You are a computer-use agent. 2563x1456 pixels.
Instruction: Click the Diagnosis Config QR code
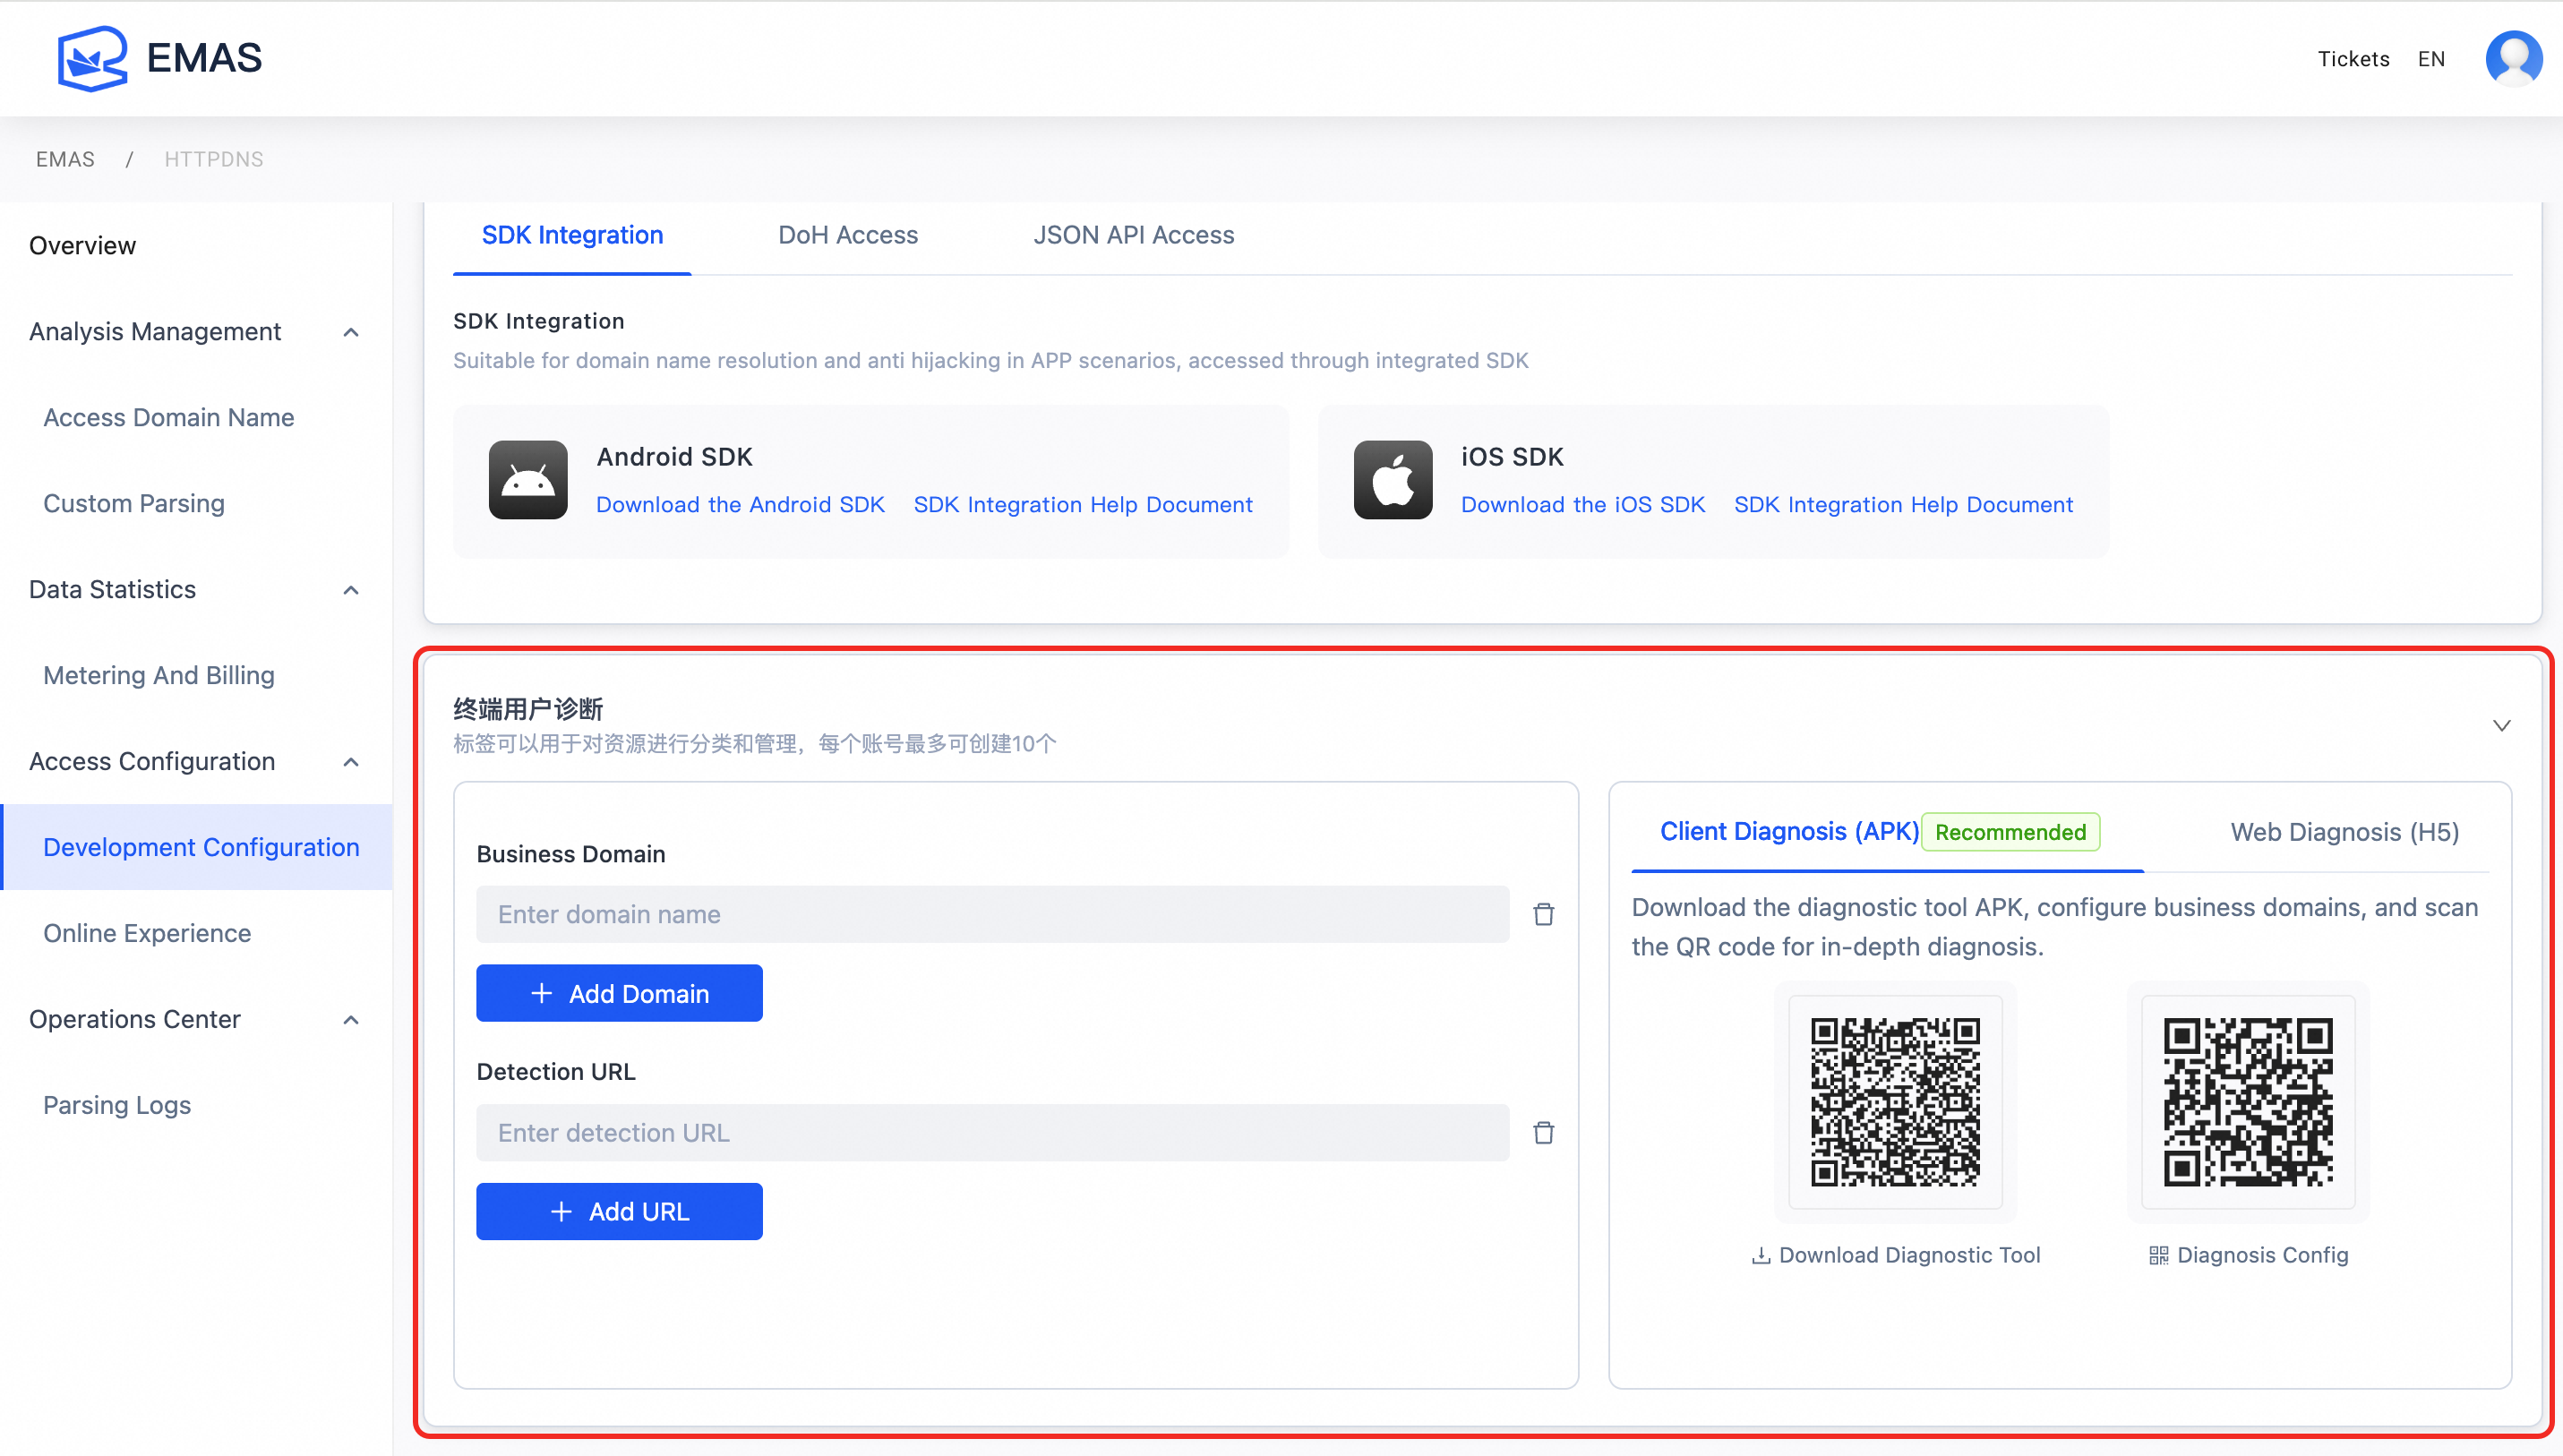coord(2248,1102)
